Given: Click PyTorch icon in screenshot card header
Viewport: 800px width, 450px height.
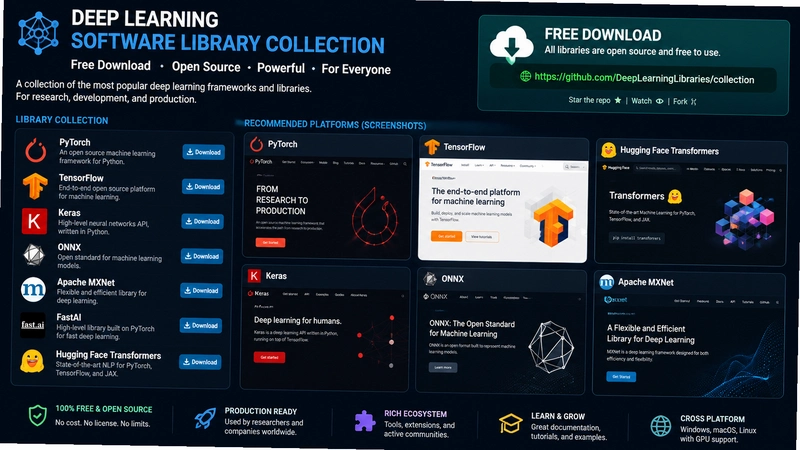Looking at the screenshot, I should click(x=256, y=144).
